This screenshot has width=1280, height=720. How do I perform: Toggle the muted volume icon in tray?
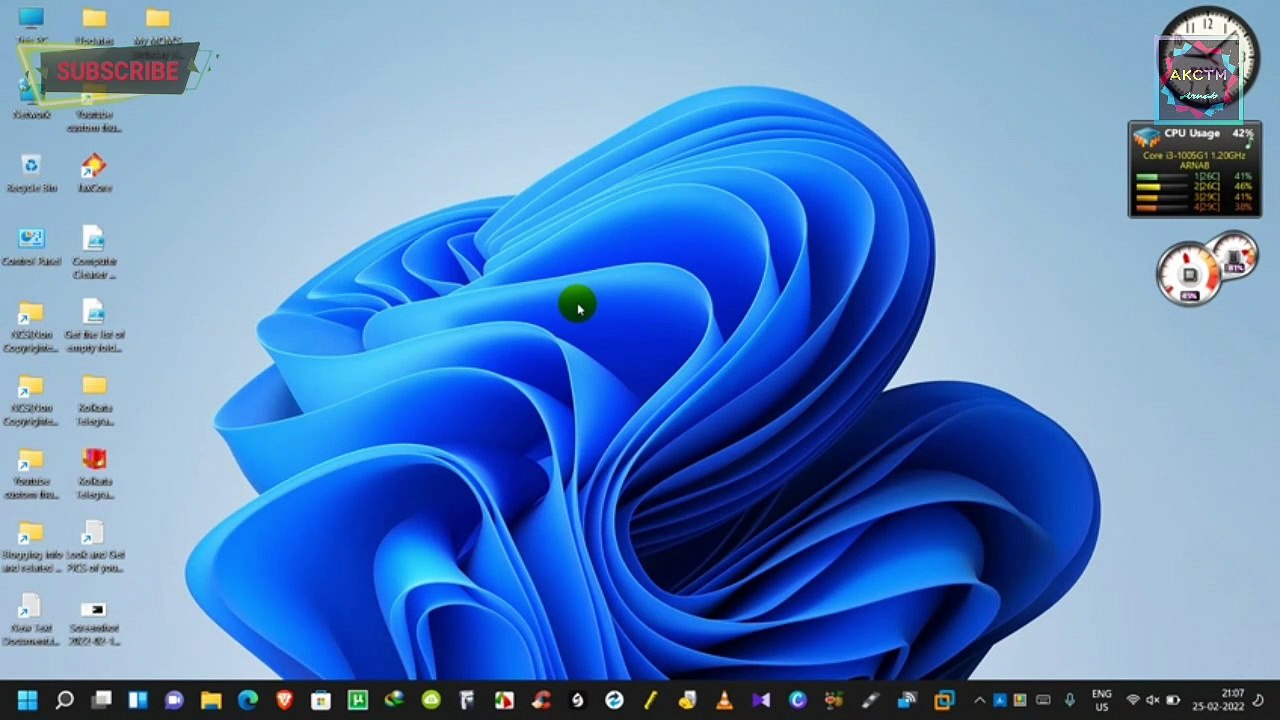pyautogui.click(x=1152, y=700)
